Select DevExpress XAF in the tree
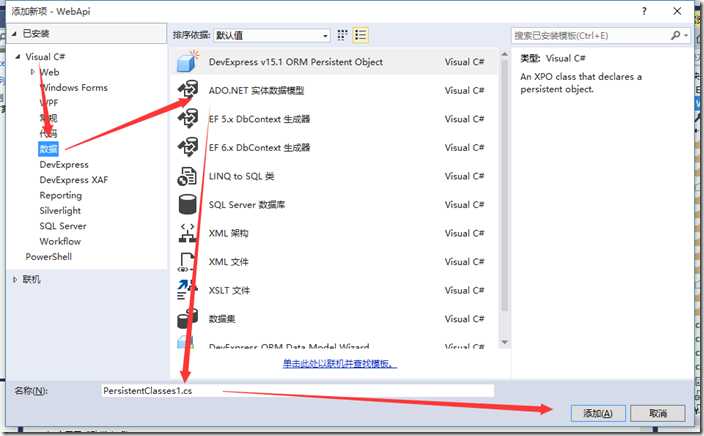 click(x=74, y=180)
